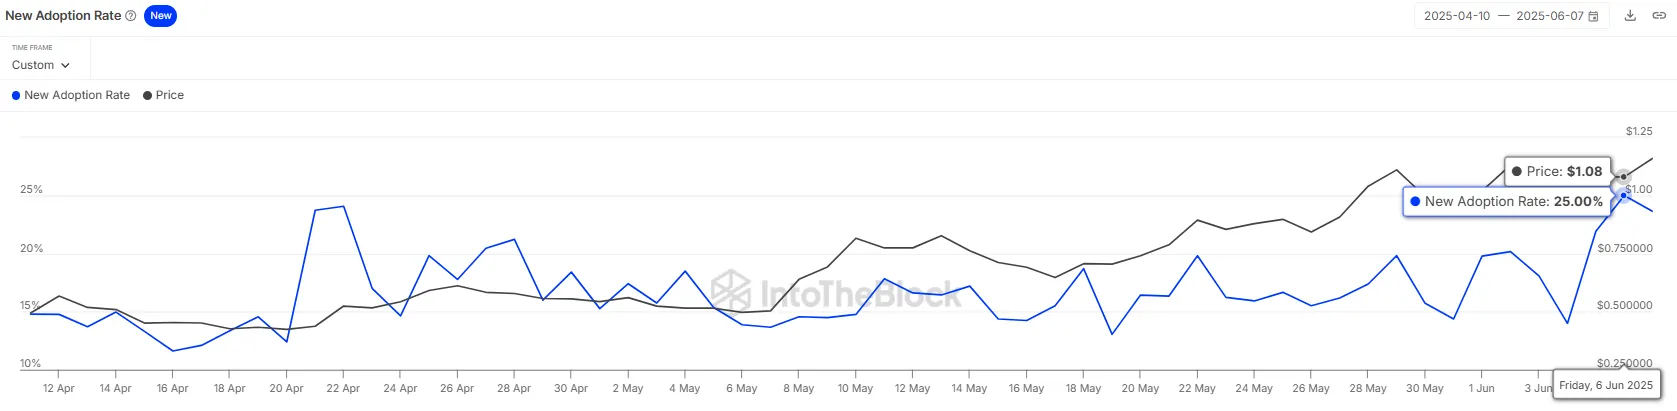
Task: Click the download chart data icon
Action: point(1630,16)
